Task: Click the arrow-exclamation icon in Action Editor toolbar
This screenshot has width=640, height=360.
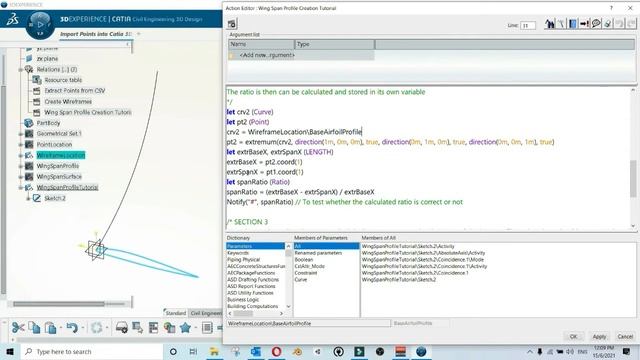Action: [584, 24]
